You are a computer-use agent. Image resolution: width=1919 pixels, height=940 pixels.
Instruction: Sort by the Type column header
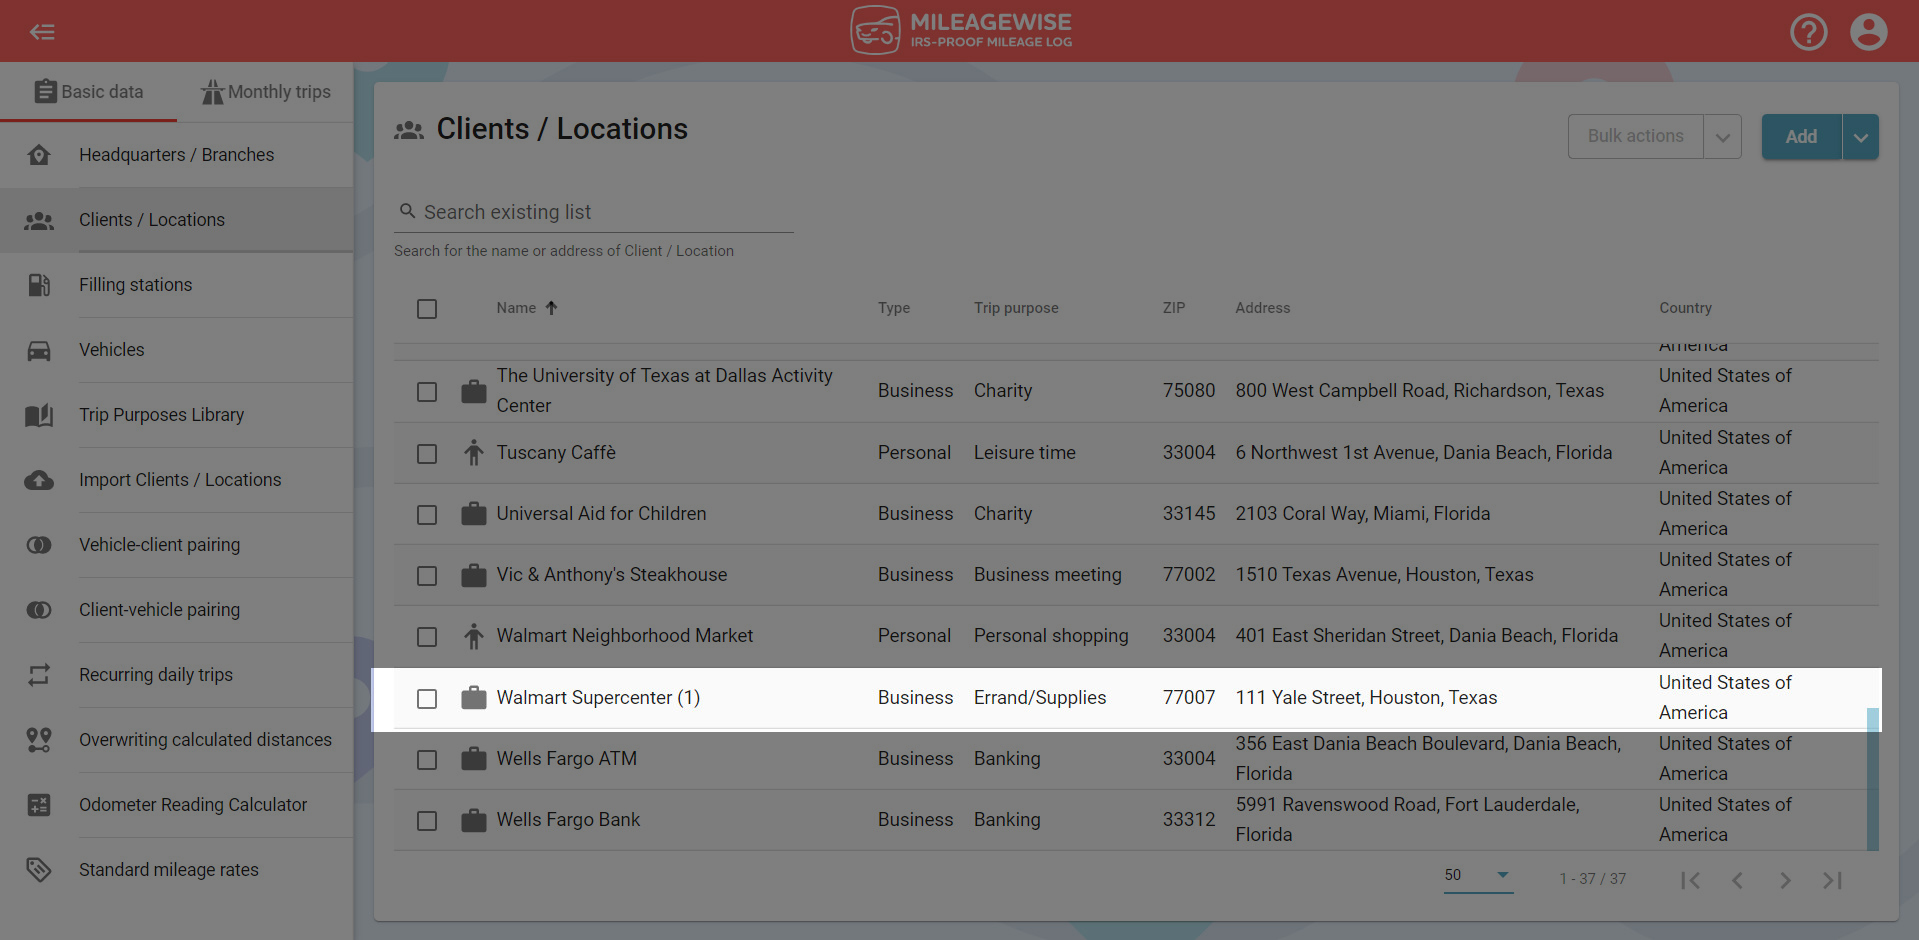(x=894, y=308)
